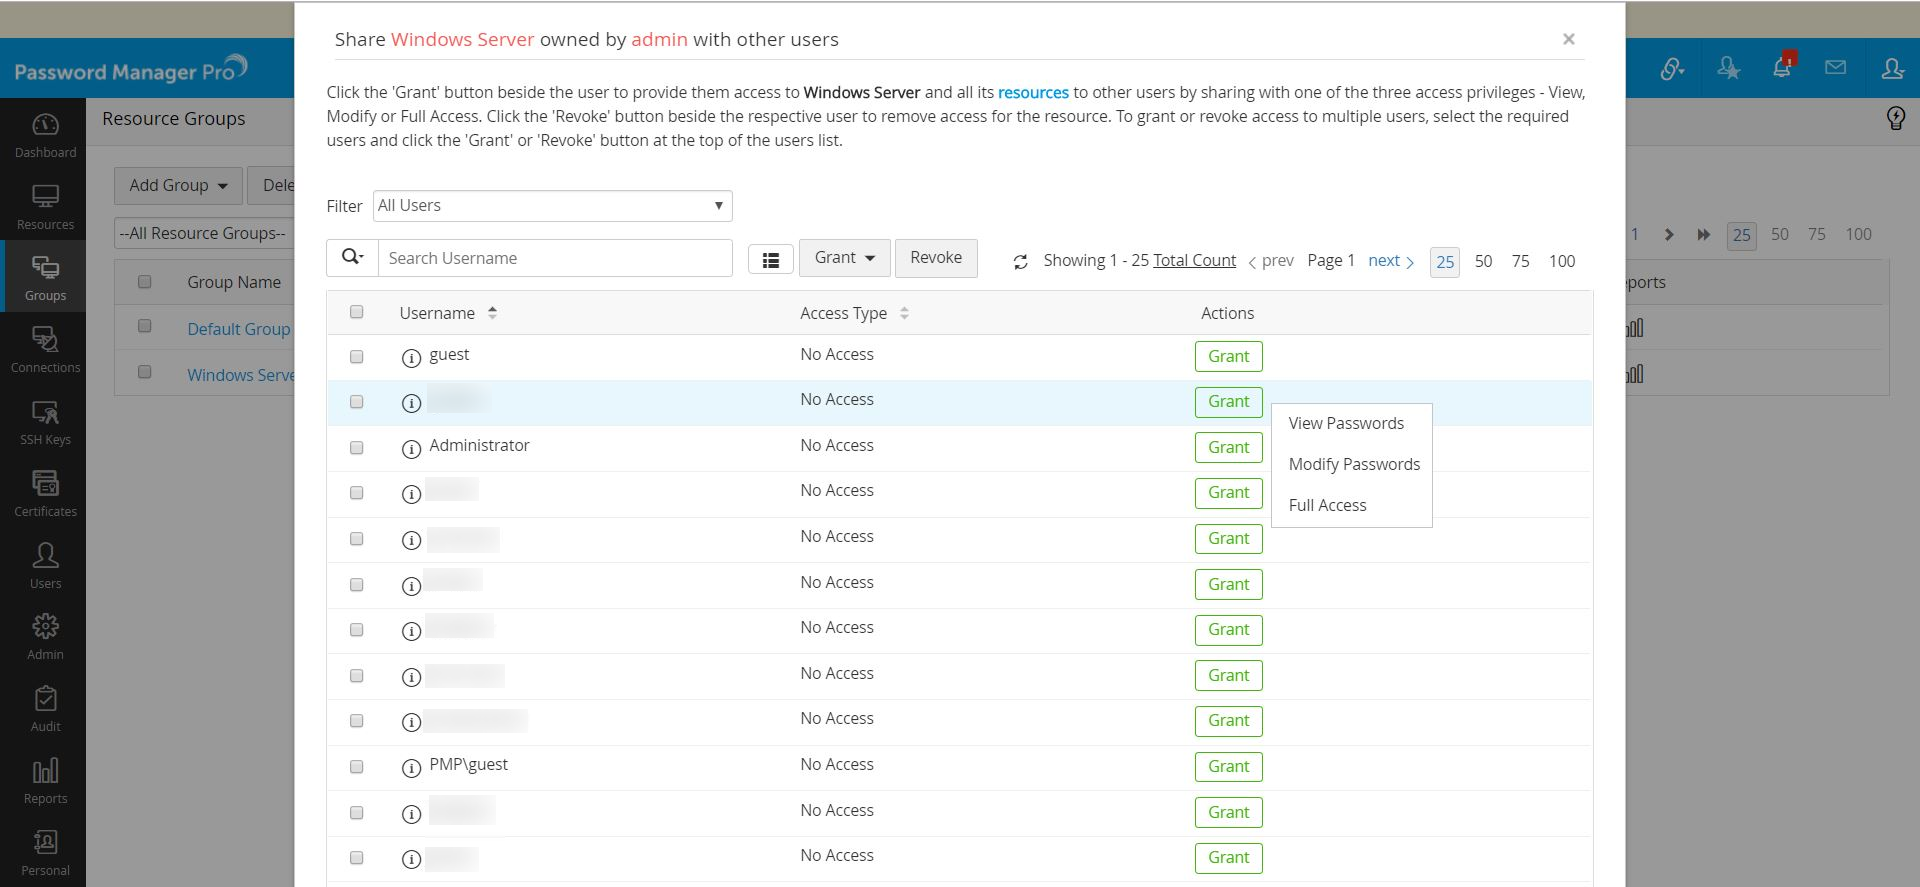The image size is (1920, 887).
Task: Select Full Access from the menu
Action: click(x=1327, y=506)
